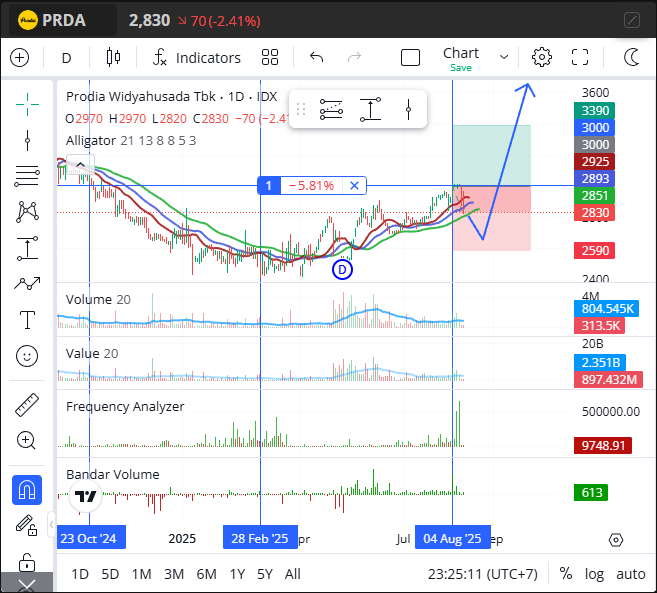The width and height of the screenshot is (657, 593).
Task: Click the Frequency Analyzer indicator label
Action: 125,407
